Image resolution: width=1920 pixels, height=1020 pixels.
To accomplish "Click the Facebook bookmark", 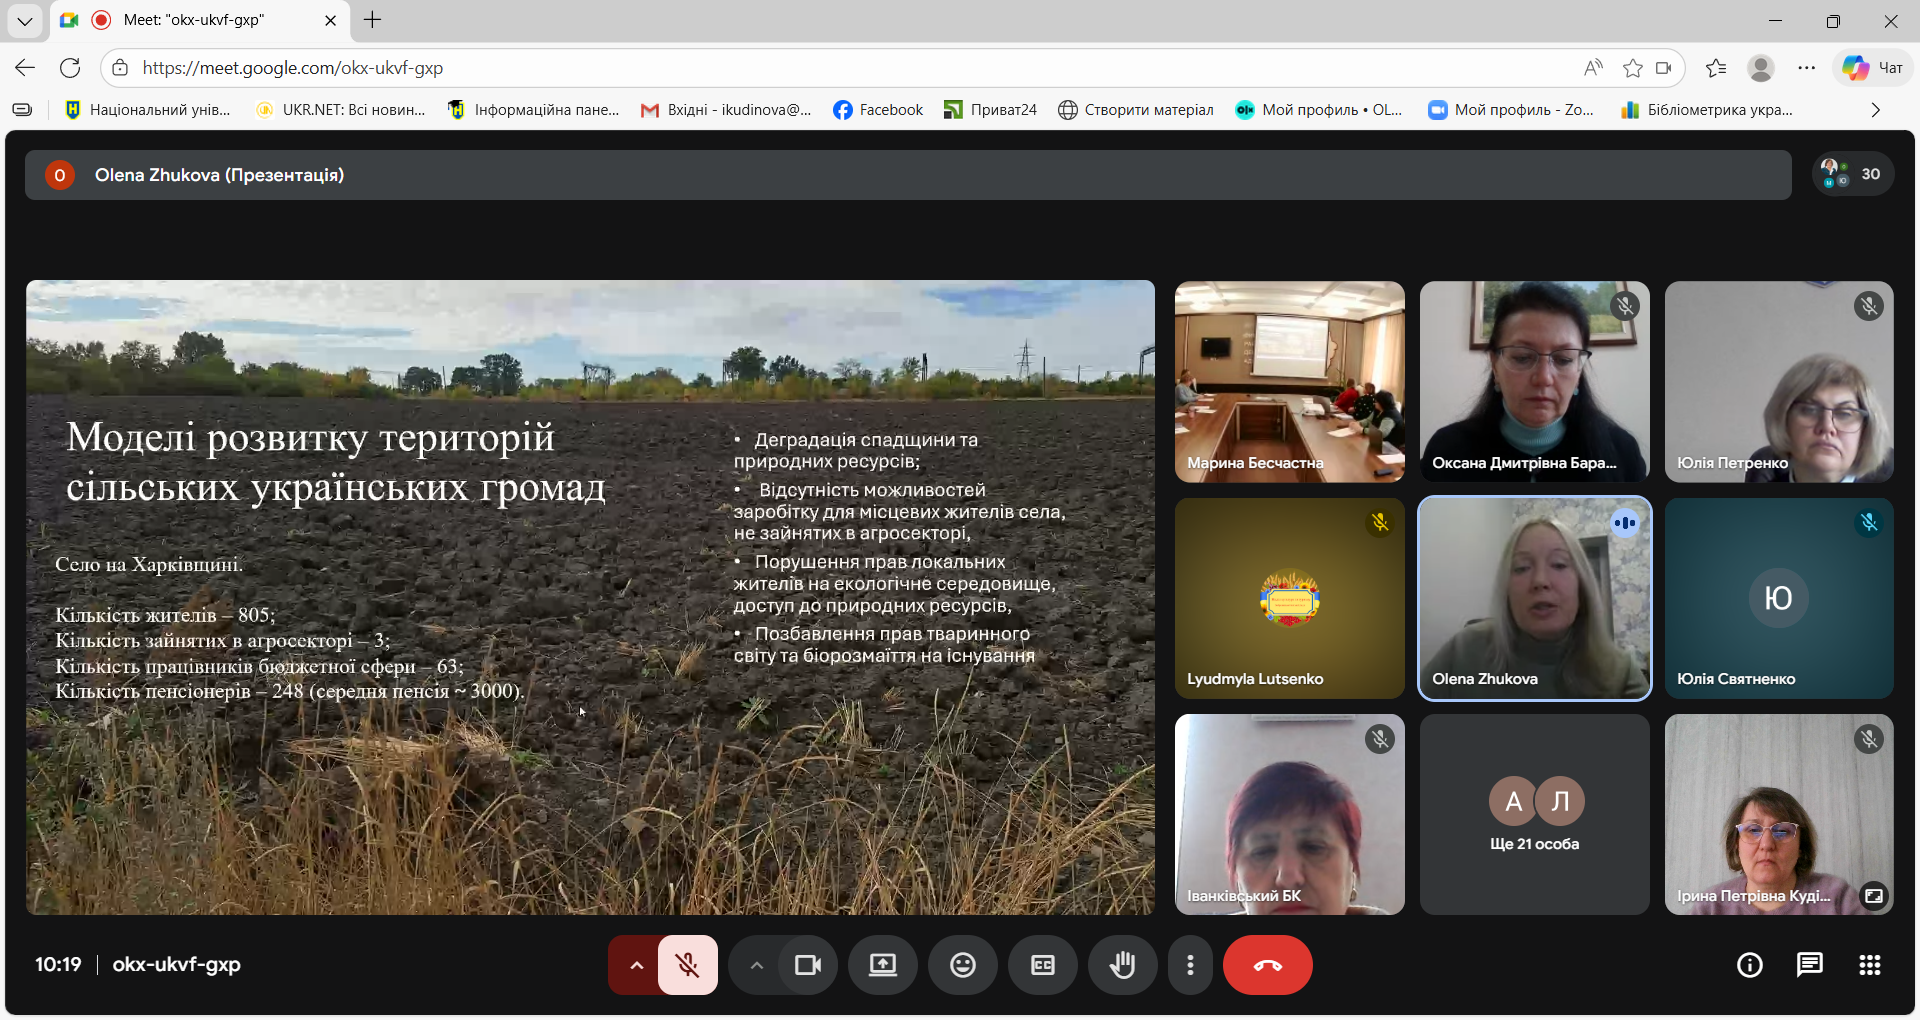I will click(878, 110).
